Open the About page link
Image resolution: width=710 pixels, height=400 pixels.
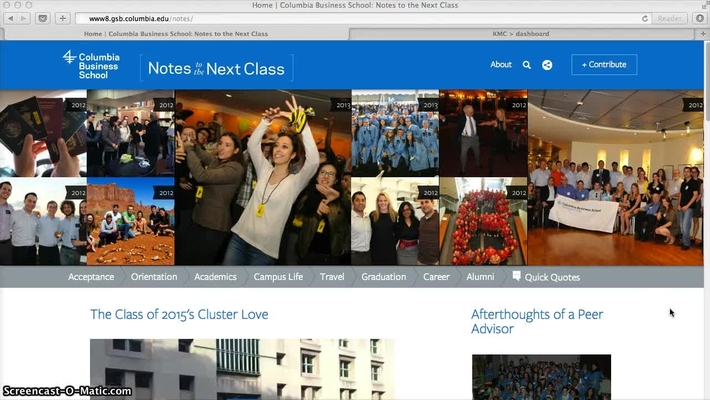coord(501,65)
